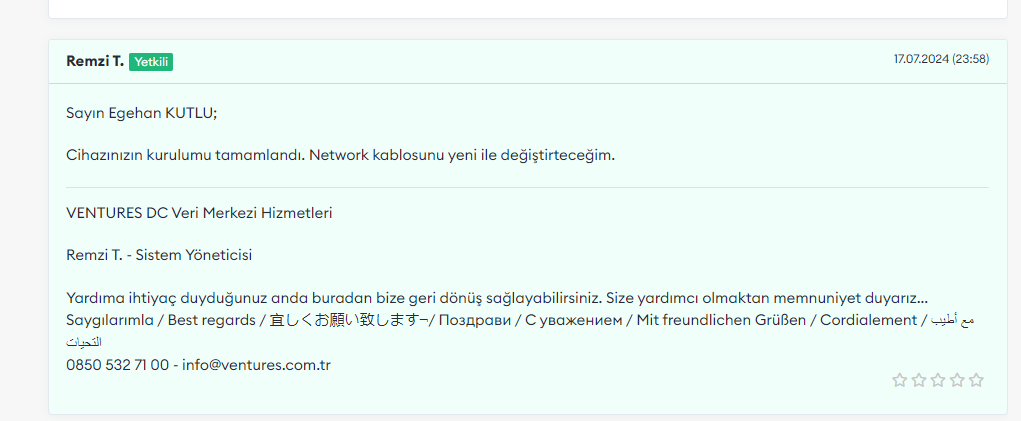Choose the fourth star in the rating
The image size is (1021, 421).
click(957, 380)
